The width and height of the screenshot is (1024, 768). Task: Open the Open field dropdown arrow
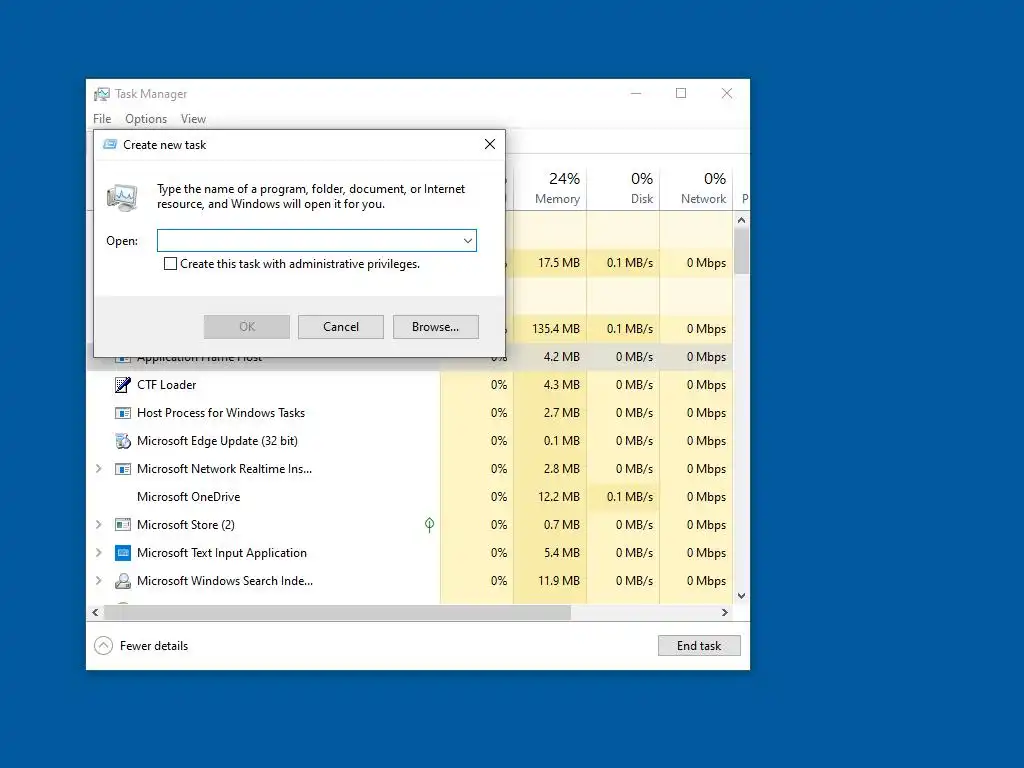(x=468, y=240)
